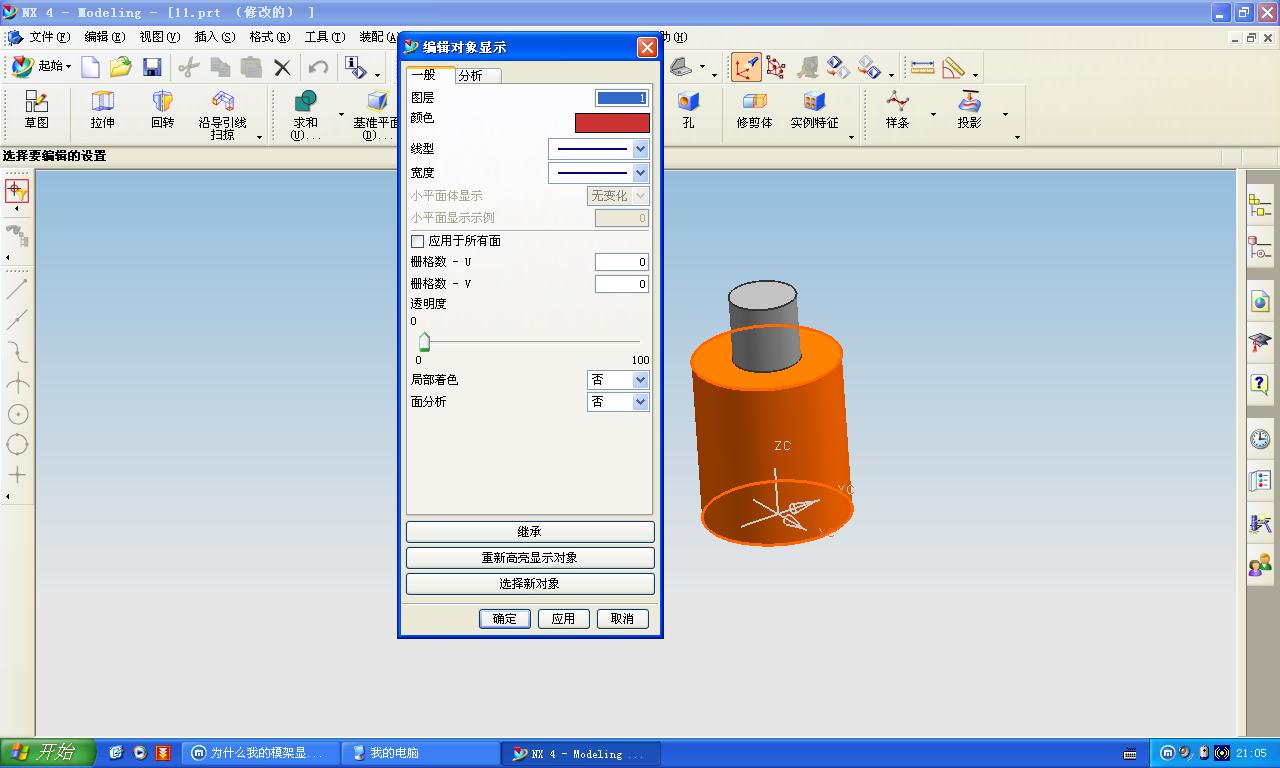Delete selection with the X toolbar icon
1280x768 pixels.
pos(282,67)
